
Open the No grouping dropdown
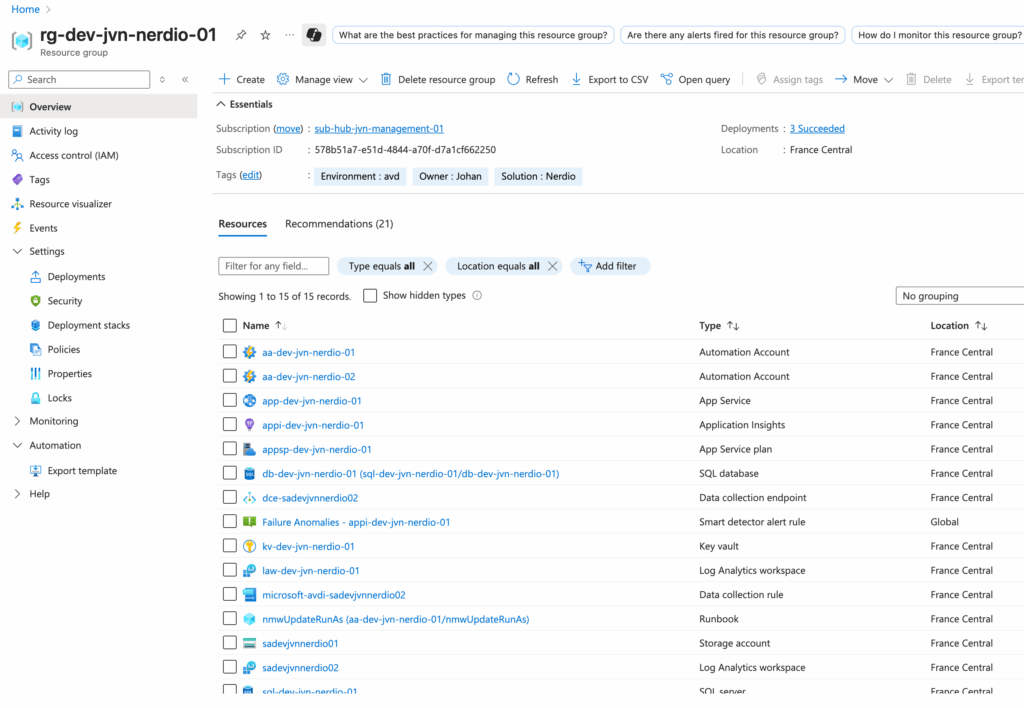point(958,296)
